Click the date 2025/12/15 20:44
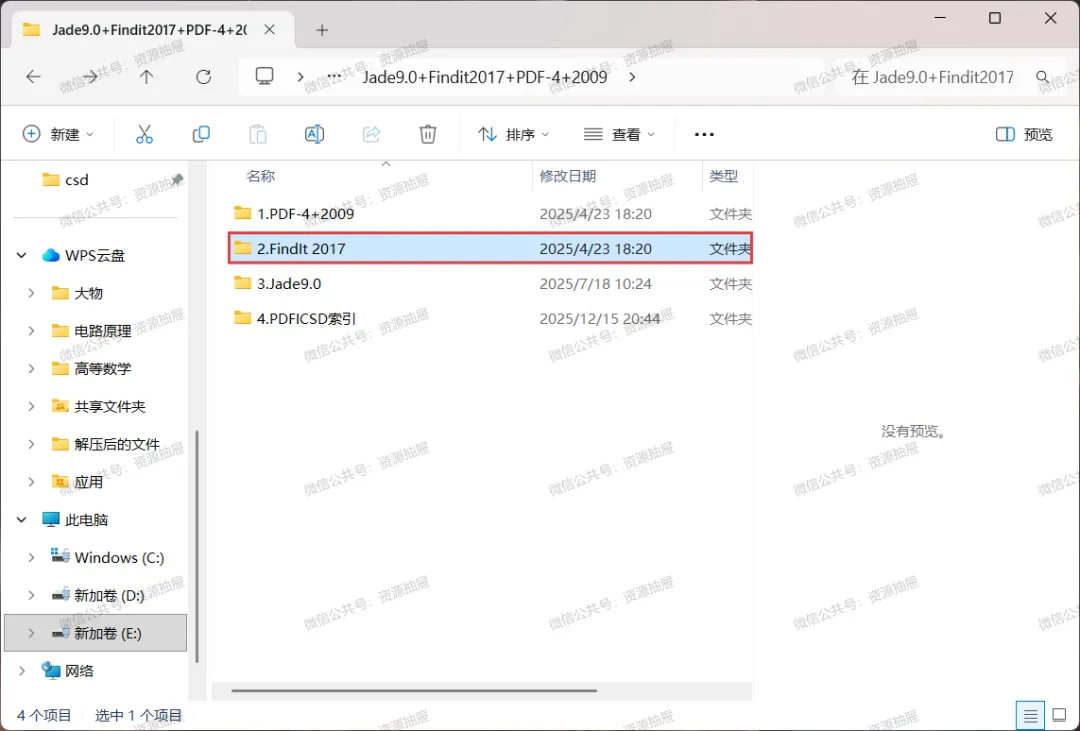The height and width of the screenshot is (731, 1080). tap(600, 319)
